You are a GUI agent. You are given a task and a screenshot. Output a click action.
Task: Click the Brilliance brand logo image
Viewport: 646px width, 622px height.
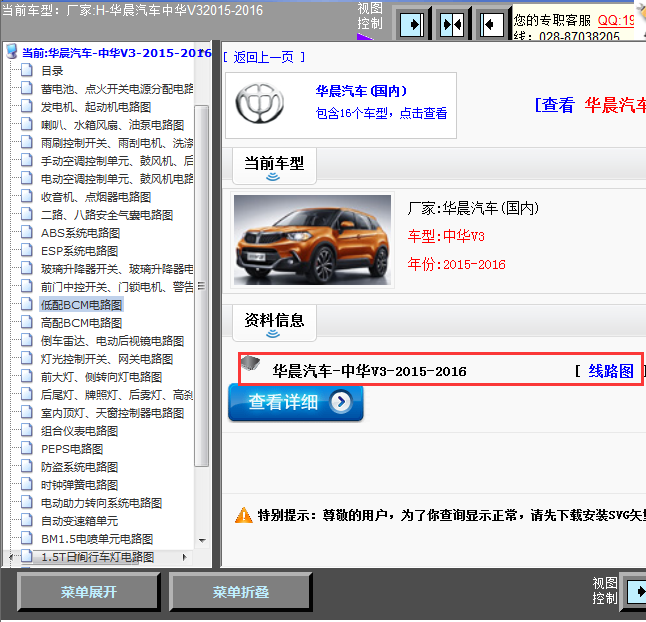(260, 103)
